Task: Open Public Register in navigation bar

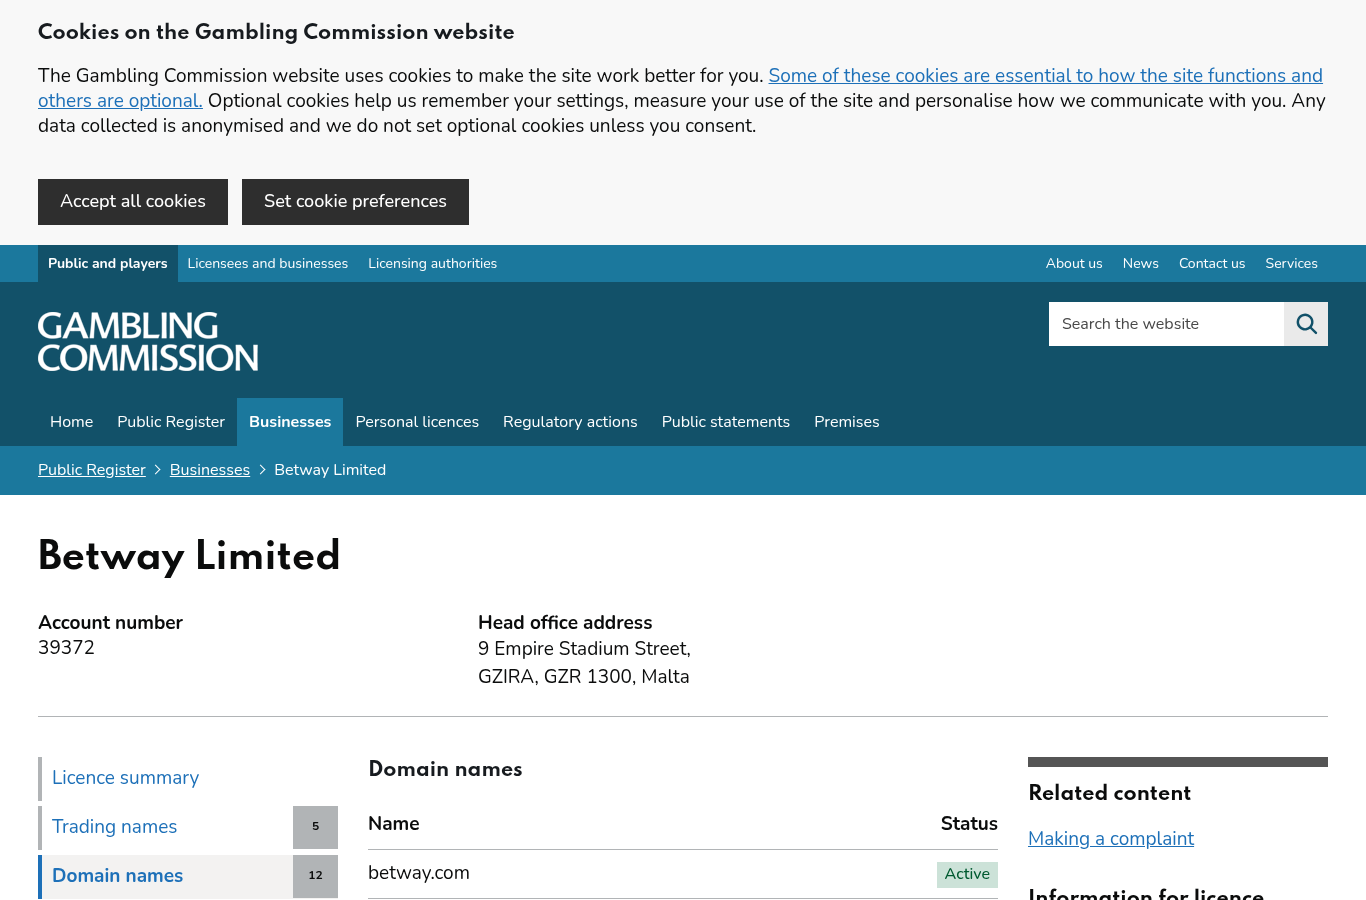Action: point(171,422)
